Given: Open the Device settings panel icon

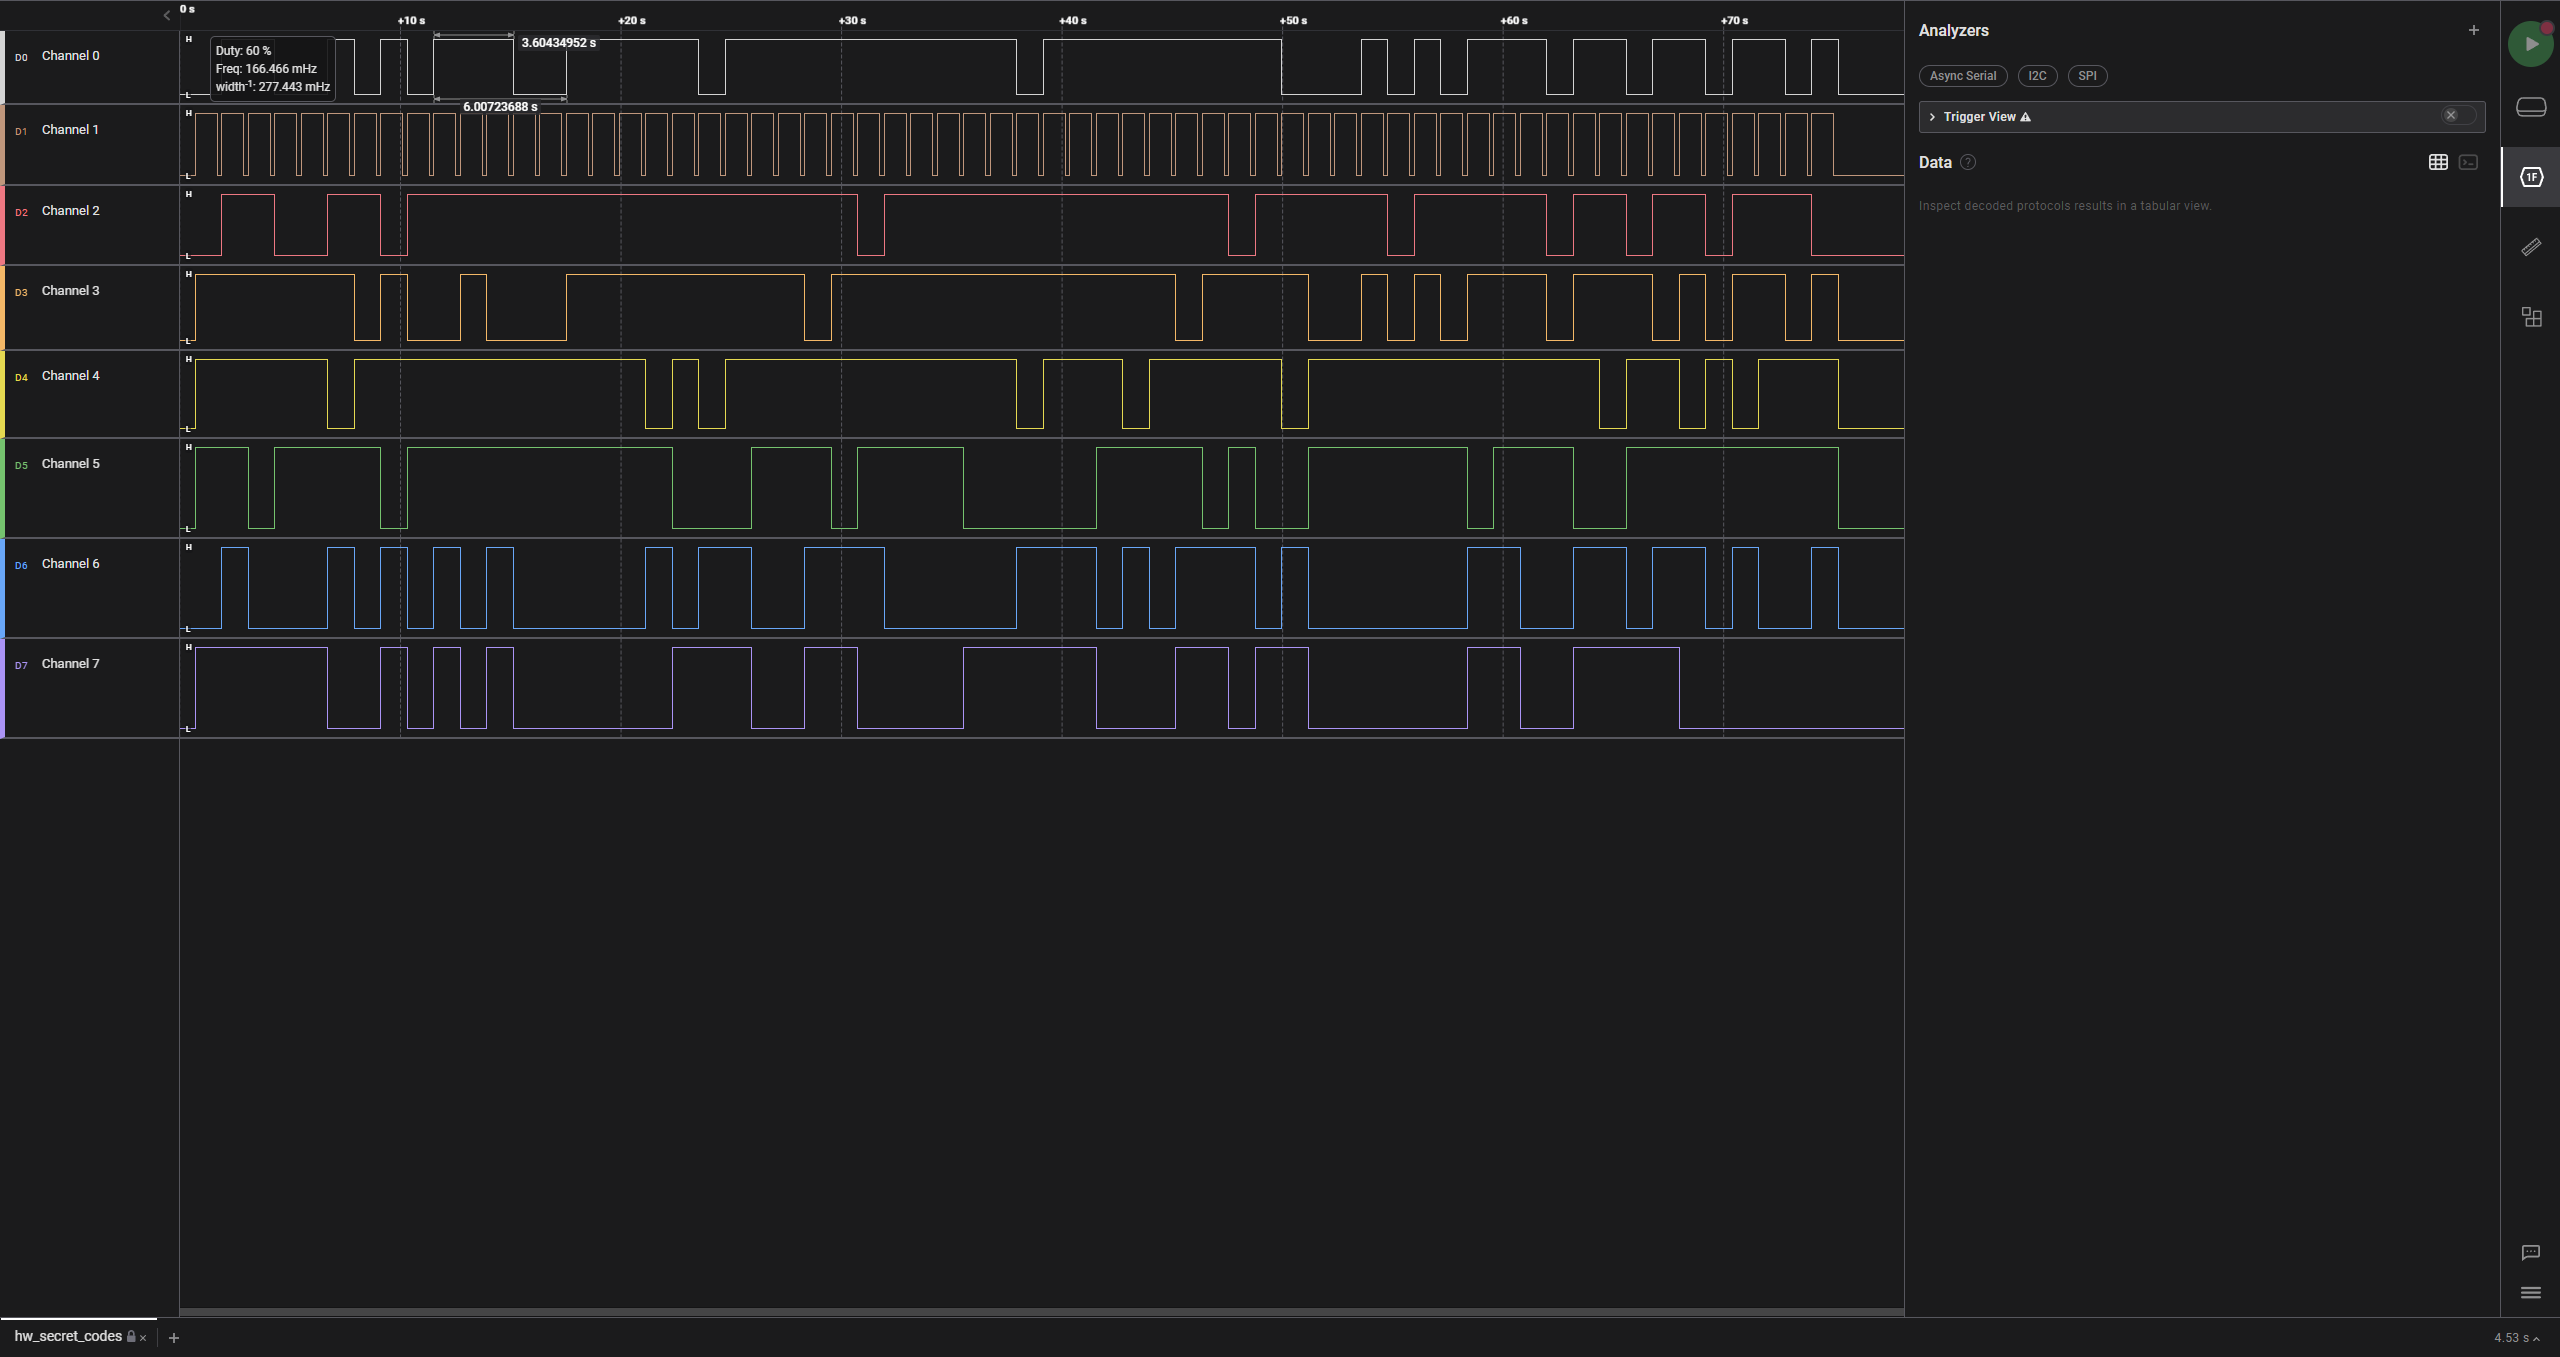Looking at the screenshot, I should click(x=2531, y=107).
